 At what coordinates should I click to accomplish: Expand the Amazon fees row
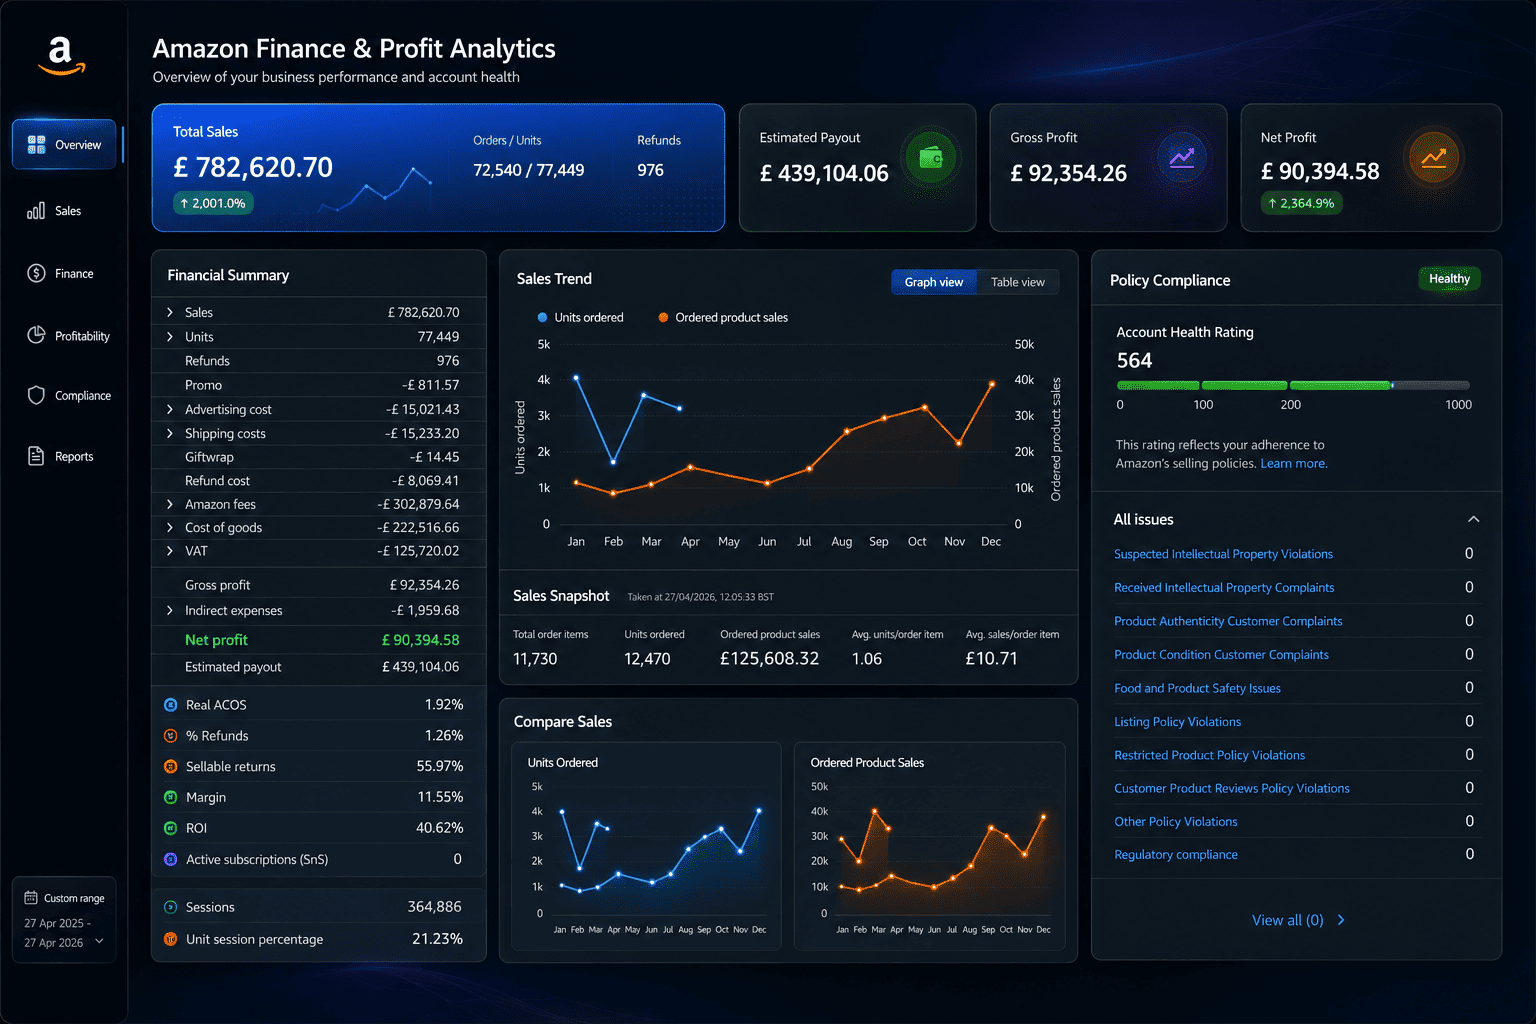tap(170, 505)
